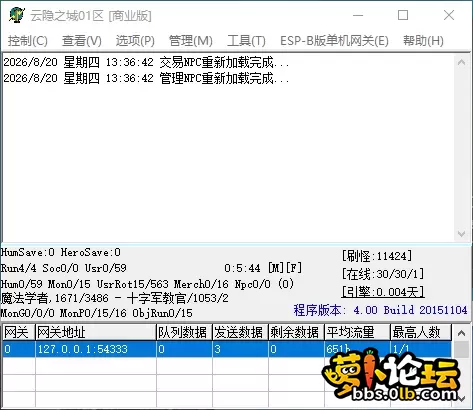Maximize the 云隐之城01区 window
473x410 pixels.
point(403,15)
